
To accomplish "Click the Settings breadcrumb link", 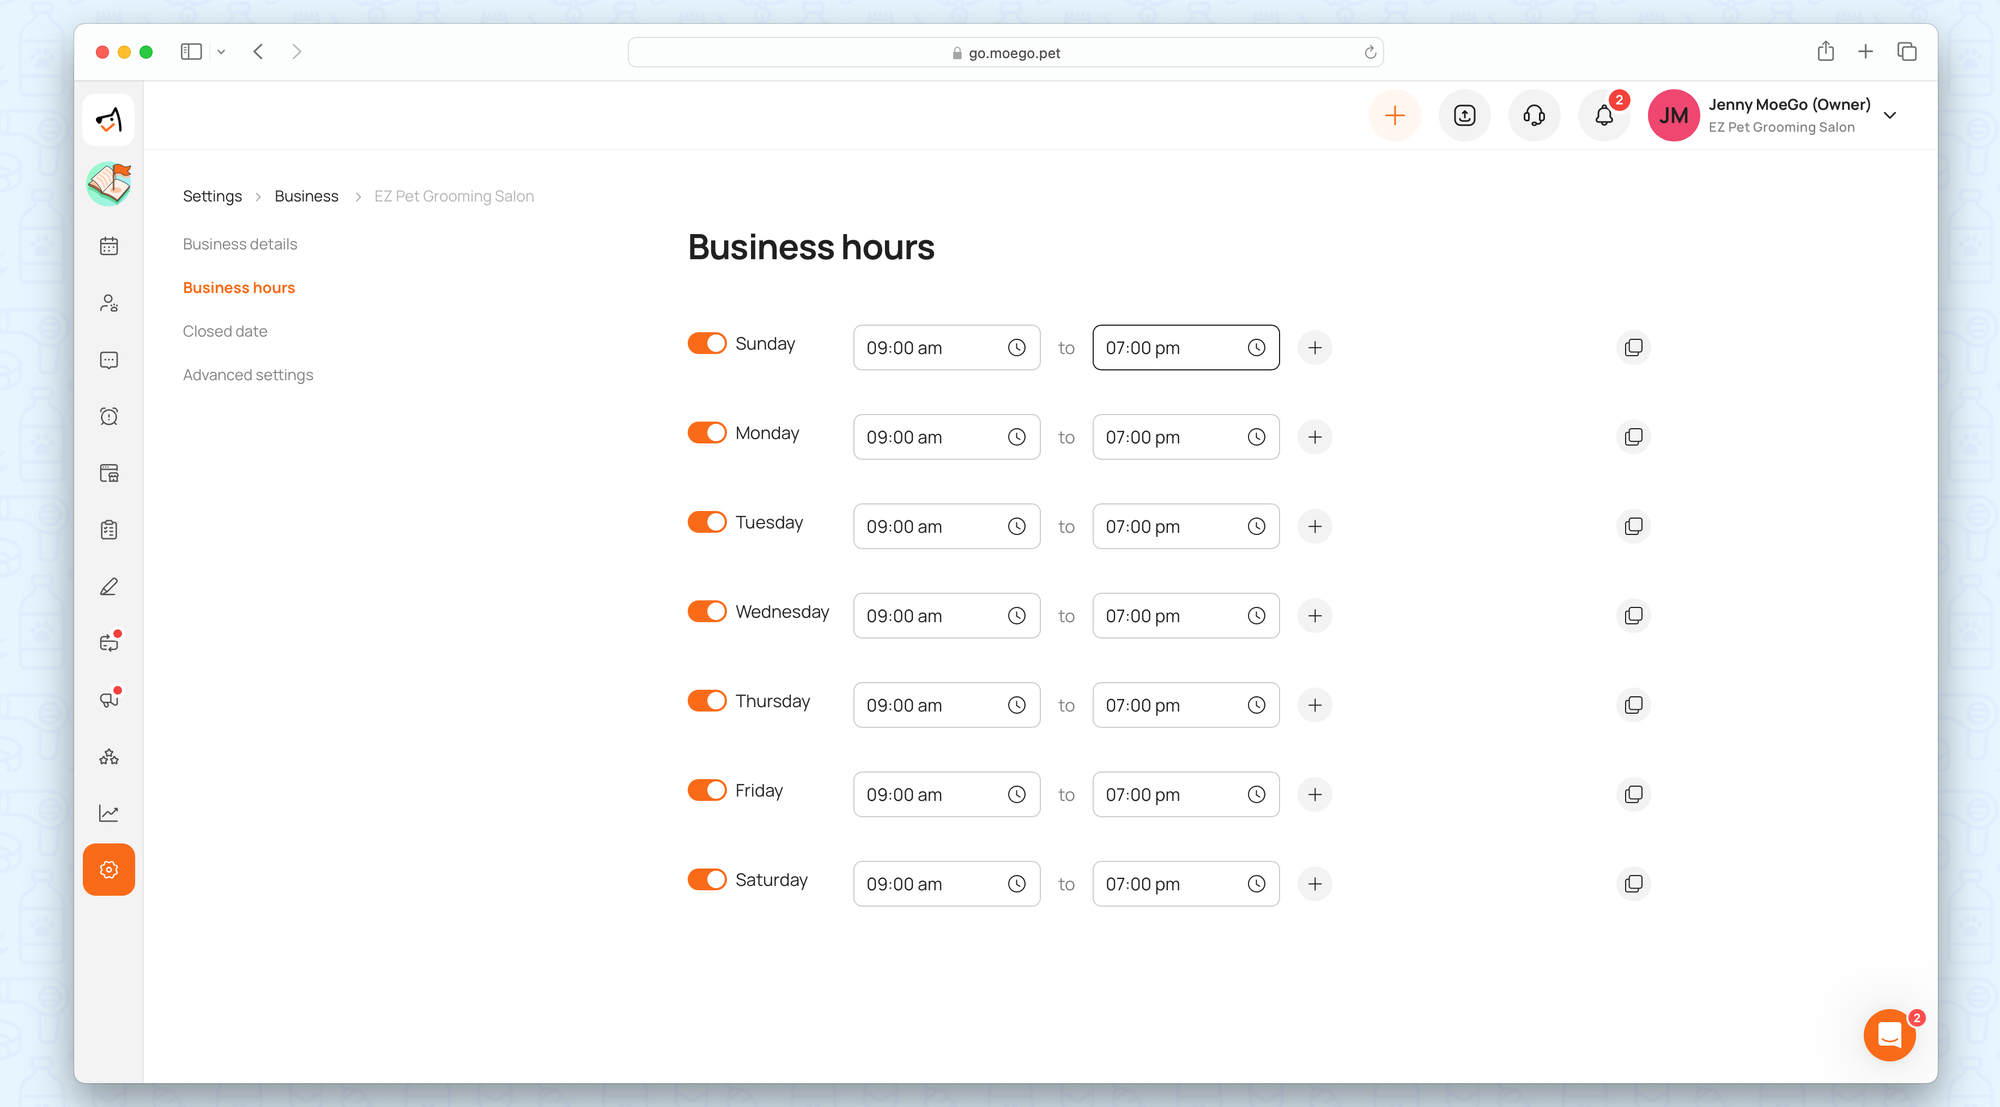I will [212, 196].
